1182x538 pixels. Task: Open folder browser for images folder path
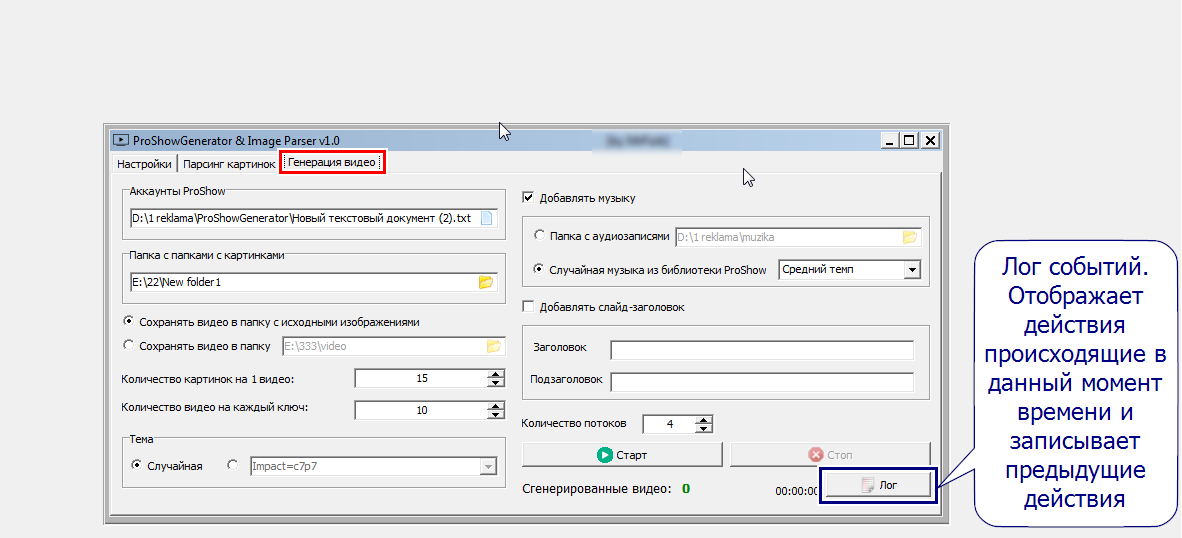click(x=485, y=283)
